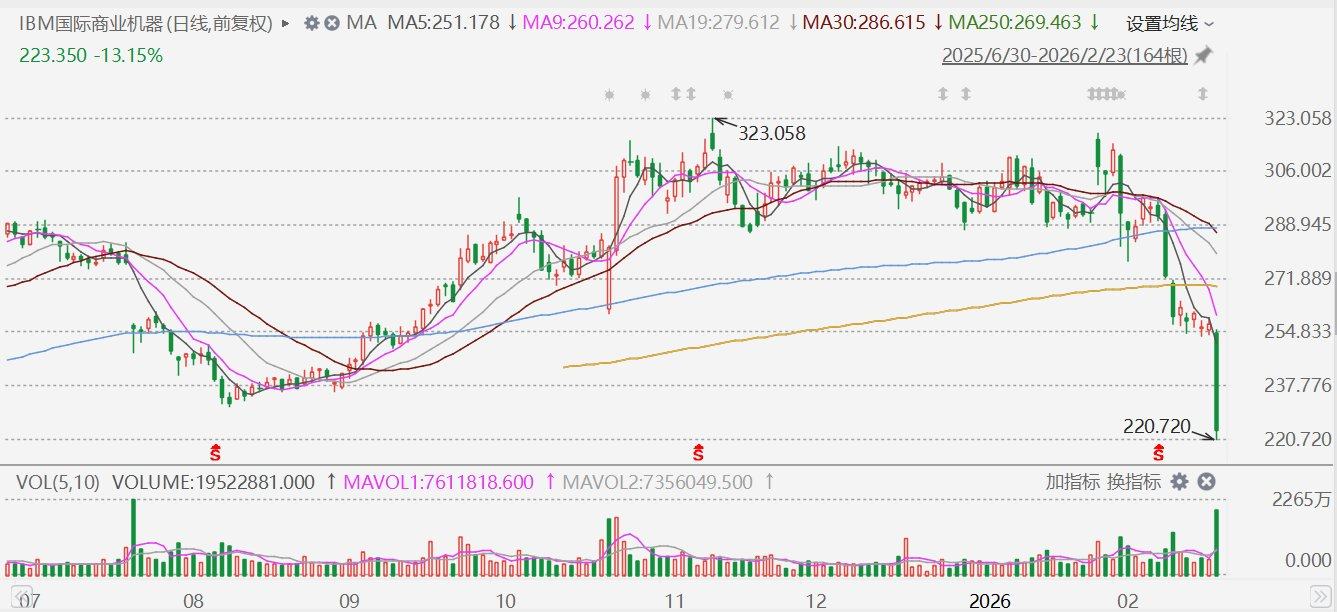Toggle the MA5:251.178 moving average label

click(443, 22)
